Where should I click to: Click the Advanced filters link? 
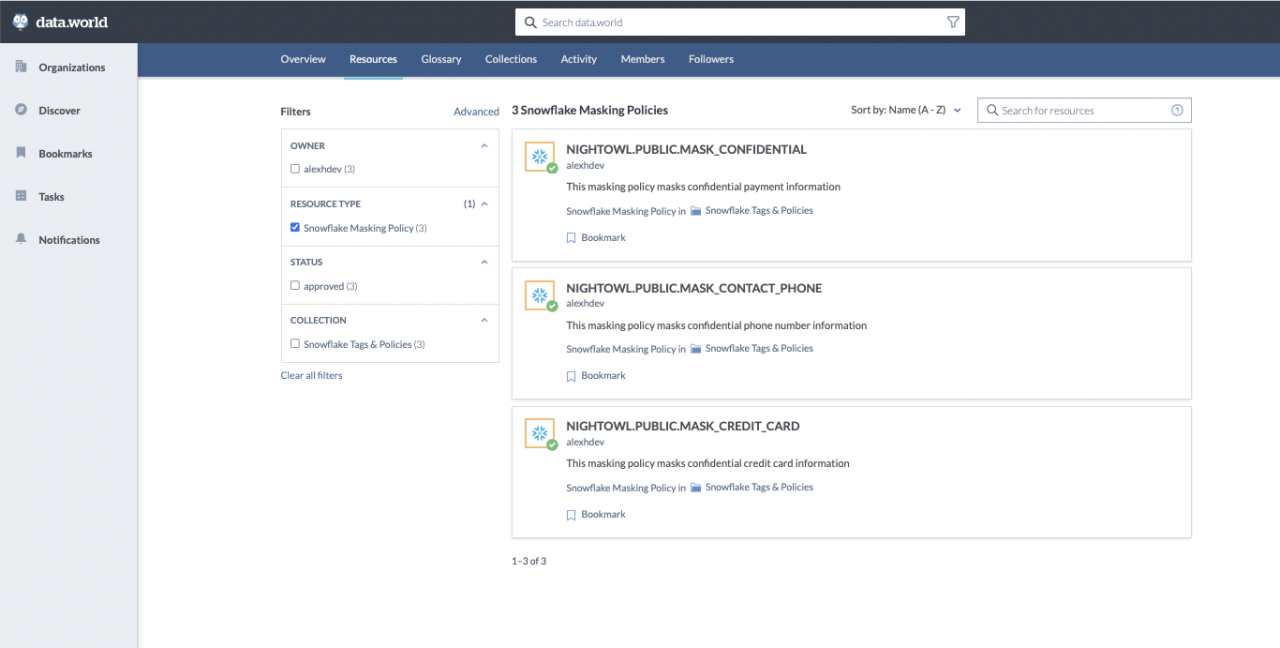click(476, 112)
